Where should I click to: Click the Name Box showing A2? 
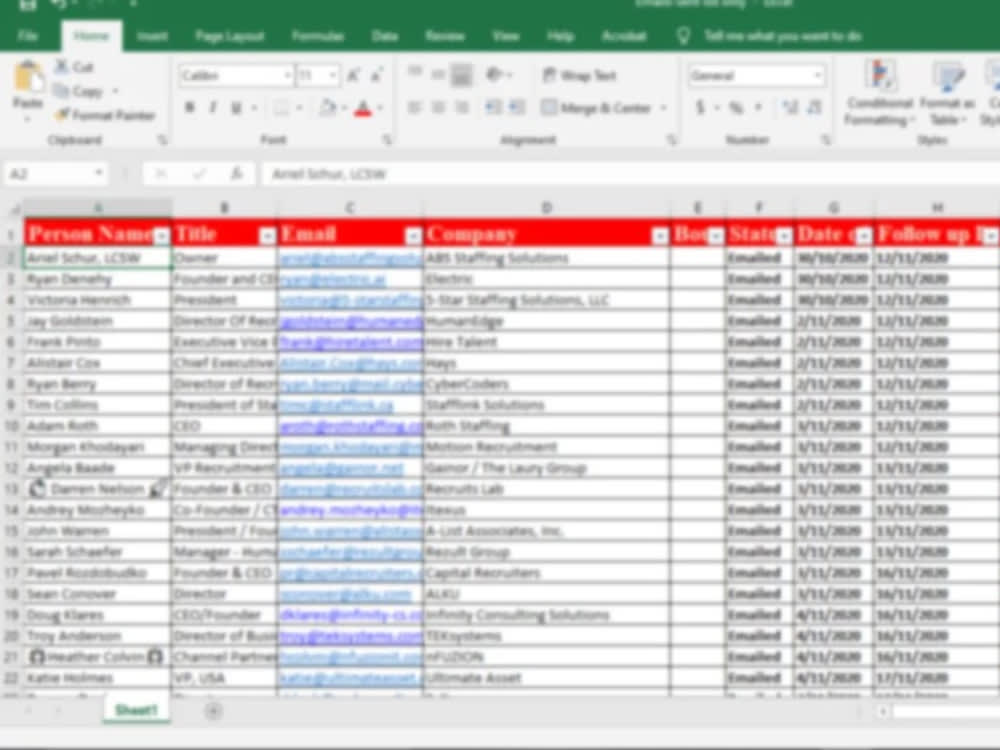[x=54, y=173]
